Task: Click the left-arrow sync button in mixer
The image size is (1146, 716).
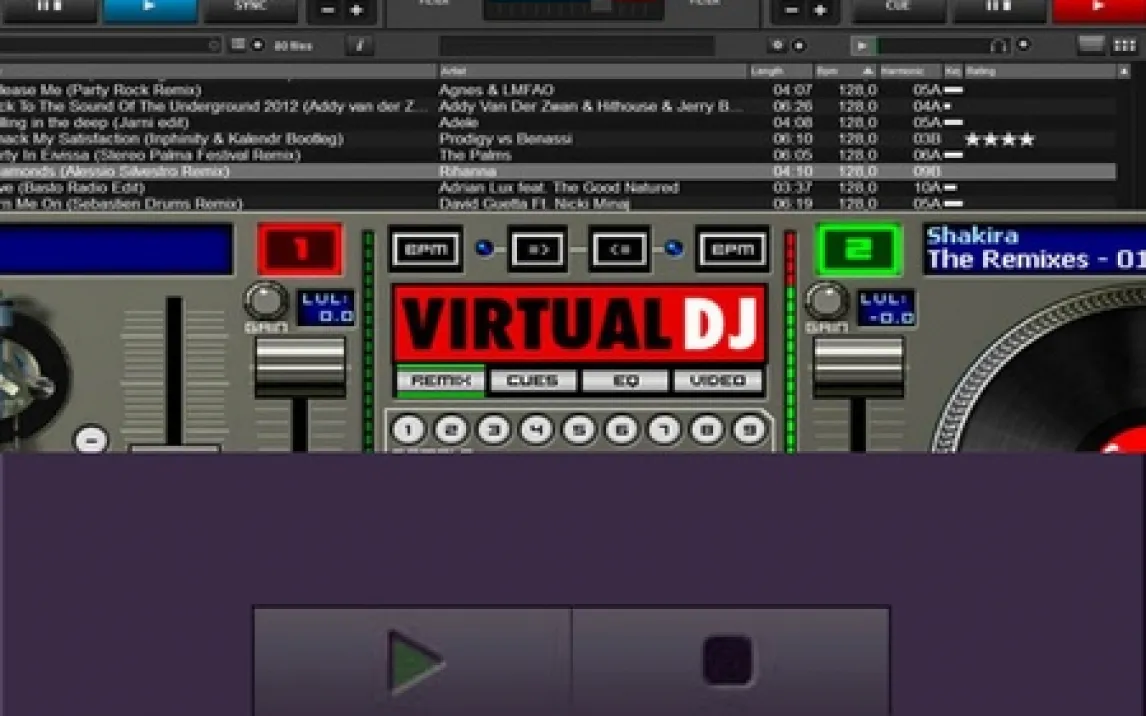Action: pyautogui.click(x=619, y=249)
